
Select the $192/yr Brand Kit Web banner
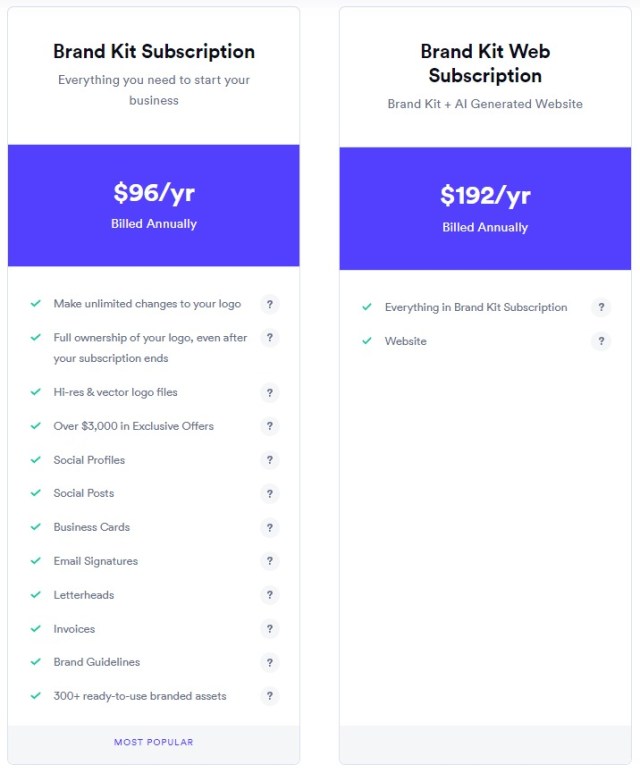point(485,208)
